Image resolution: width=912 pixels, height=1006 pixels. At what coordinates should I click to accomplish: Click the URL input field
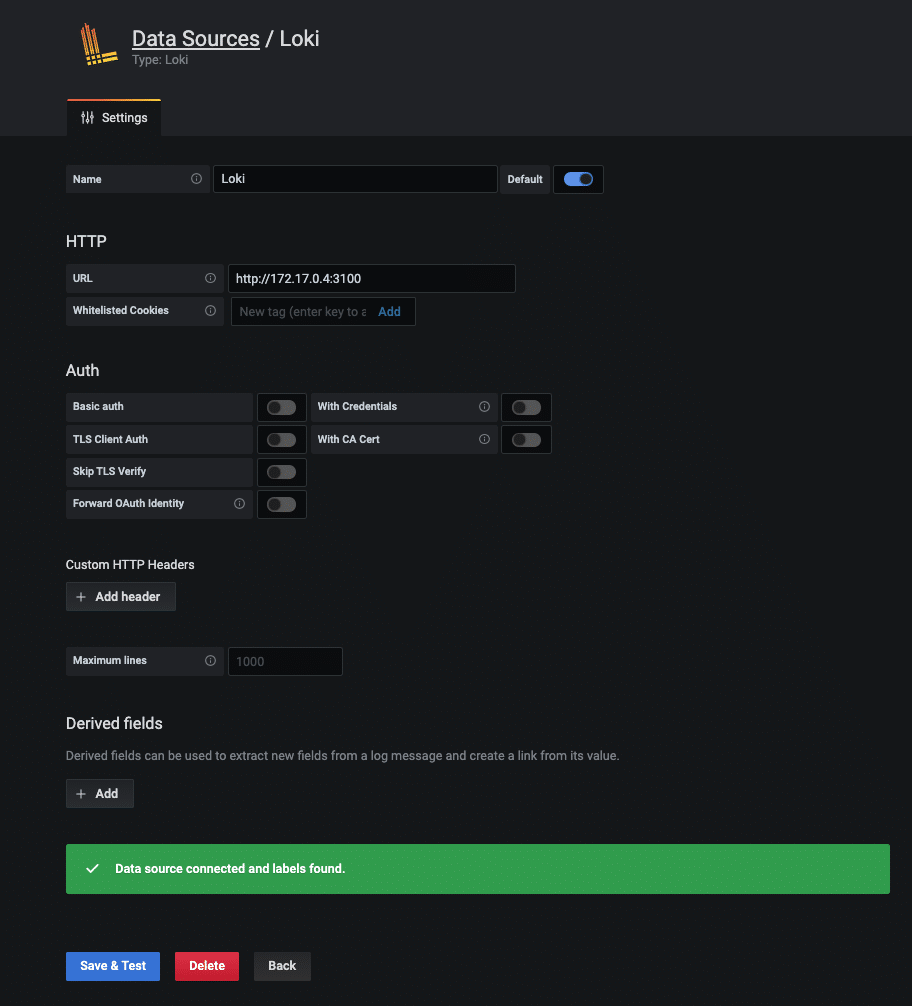[x=371, y=278]
